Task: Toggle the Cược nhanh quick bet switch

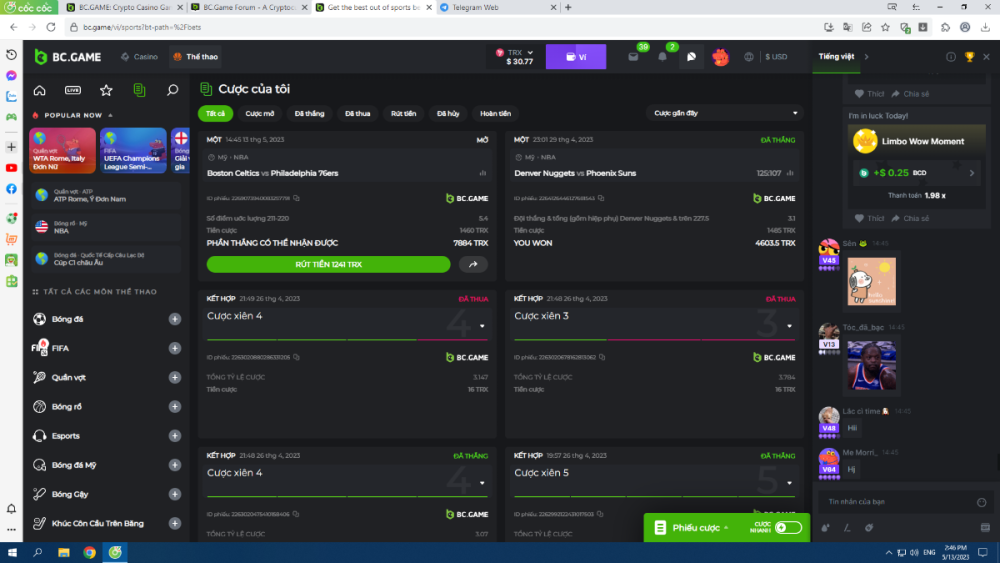Action: (788, 527)
